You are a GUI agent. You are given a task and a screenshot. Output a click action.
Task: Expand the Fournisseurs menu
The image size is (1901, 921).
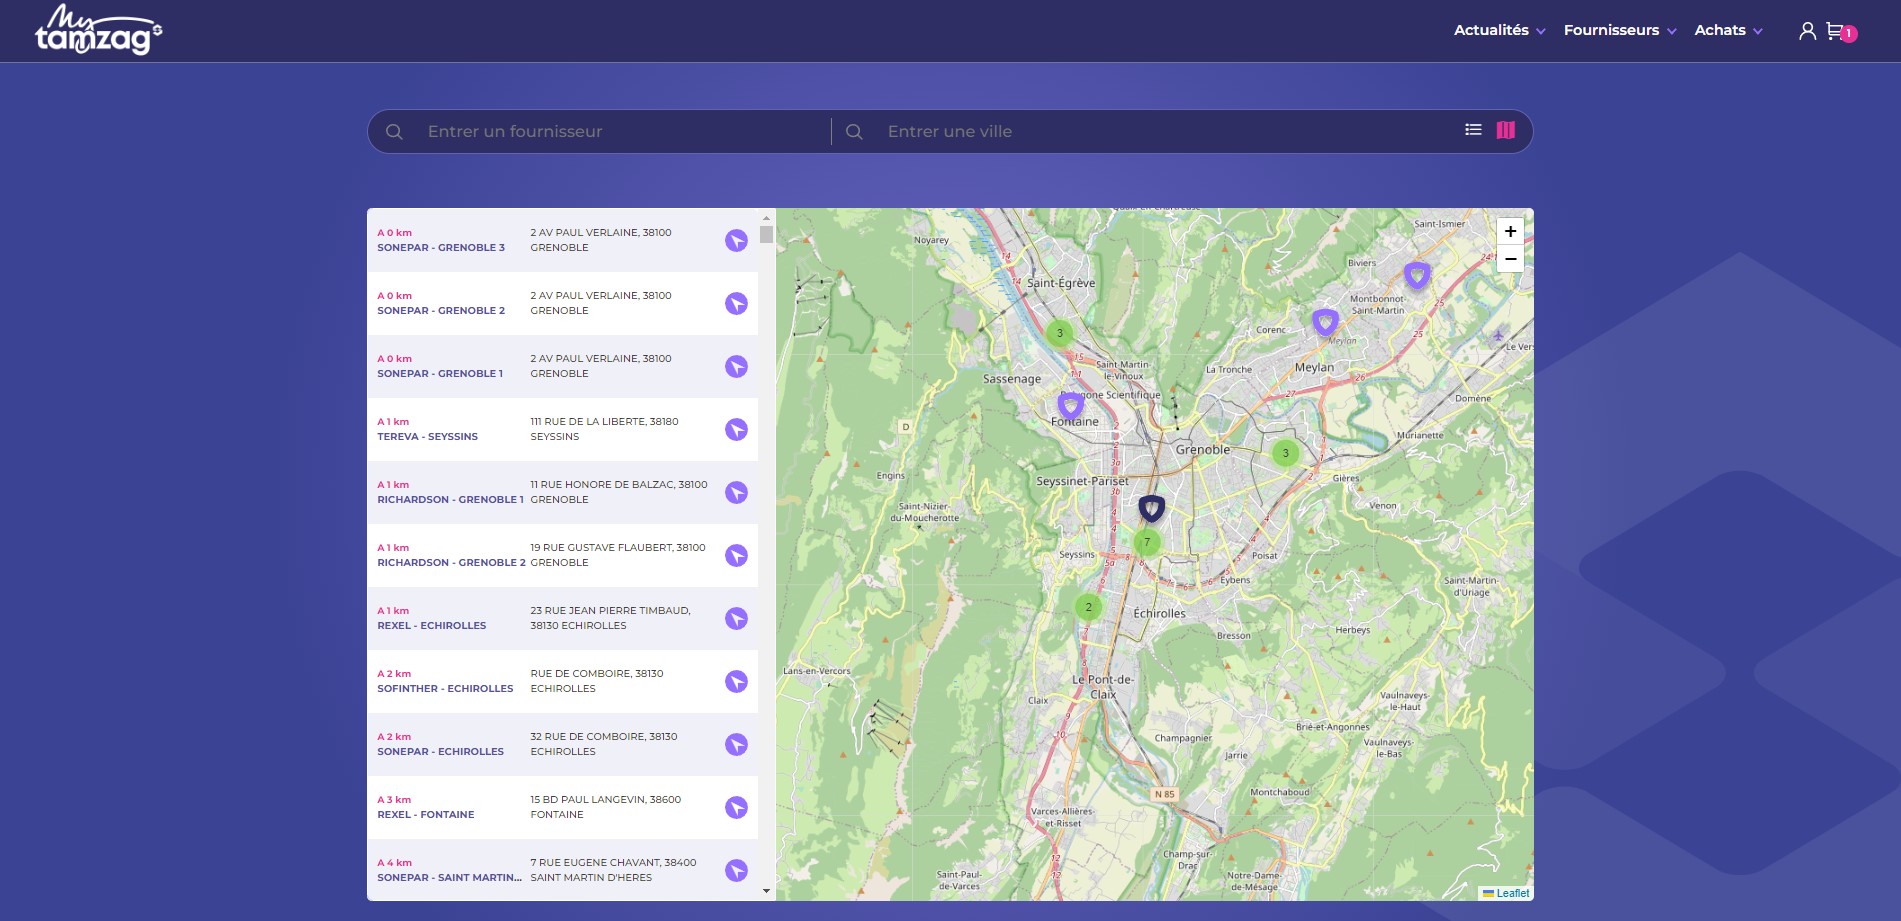(1620, 30)
